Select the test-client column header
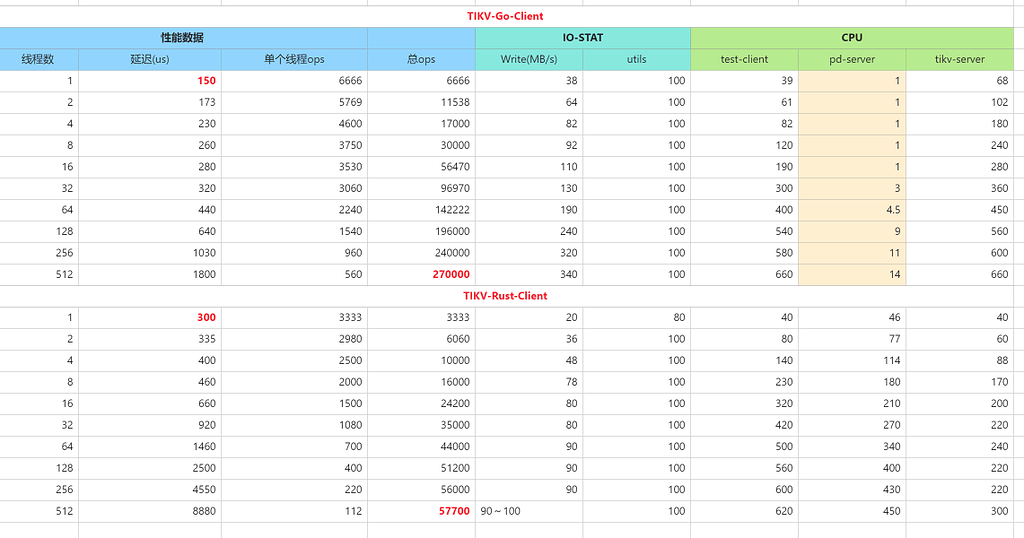1024x538 pixels. click(x=744, y=59)
